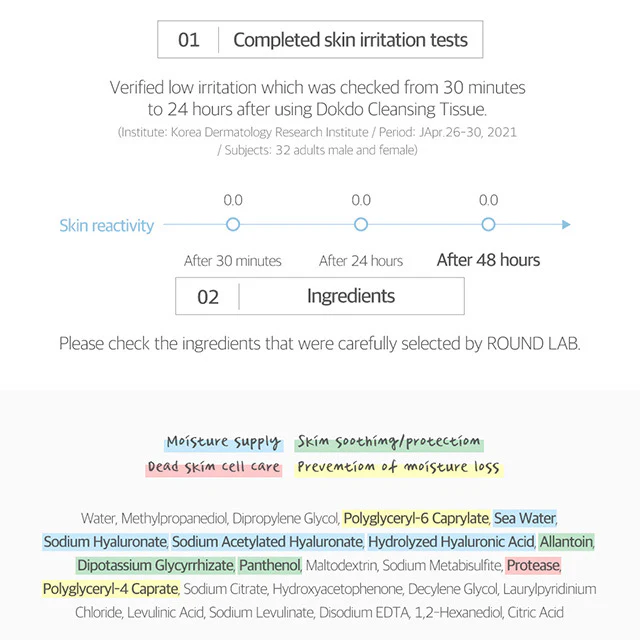This screenshot has width=640, height=640.
Task: Click the Skin reactivity arrow tip
Action: pos(566,225)
